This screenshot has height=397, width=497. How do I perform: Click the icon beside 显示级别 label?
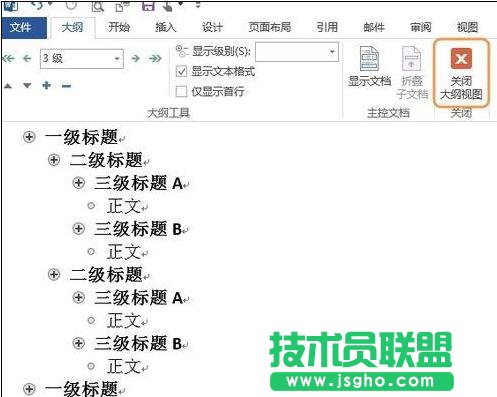point(182,51)
